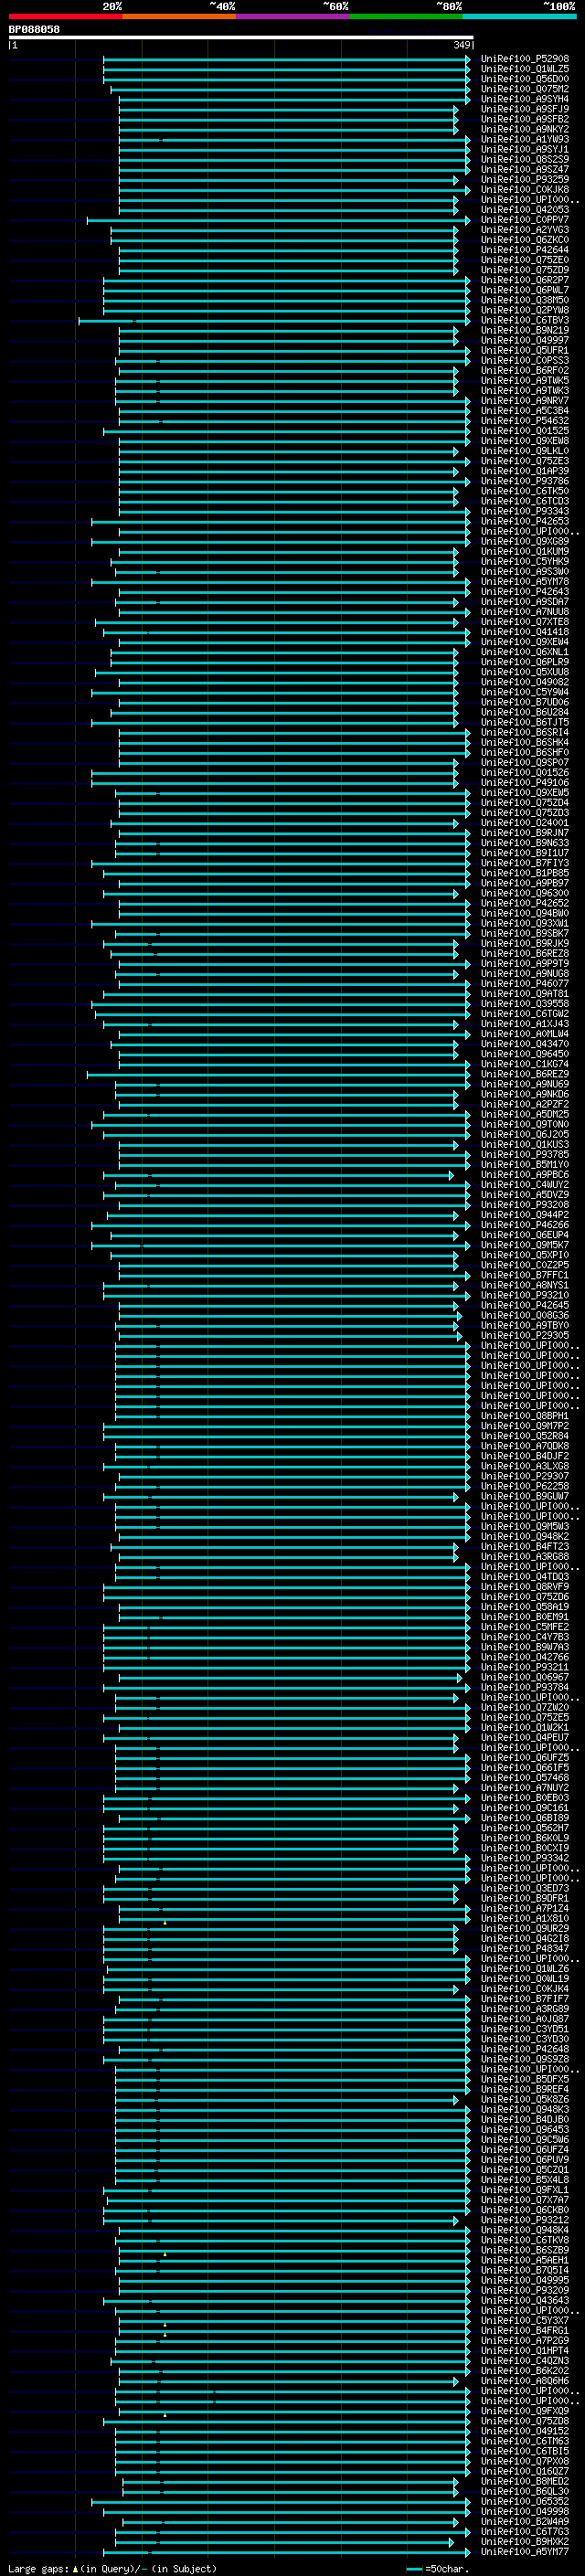The width and height of the screenshot is (585, 2576).
Task: Select hit label UniRef100_C6TGW2
Action: [x=525, y=1014]
